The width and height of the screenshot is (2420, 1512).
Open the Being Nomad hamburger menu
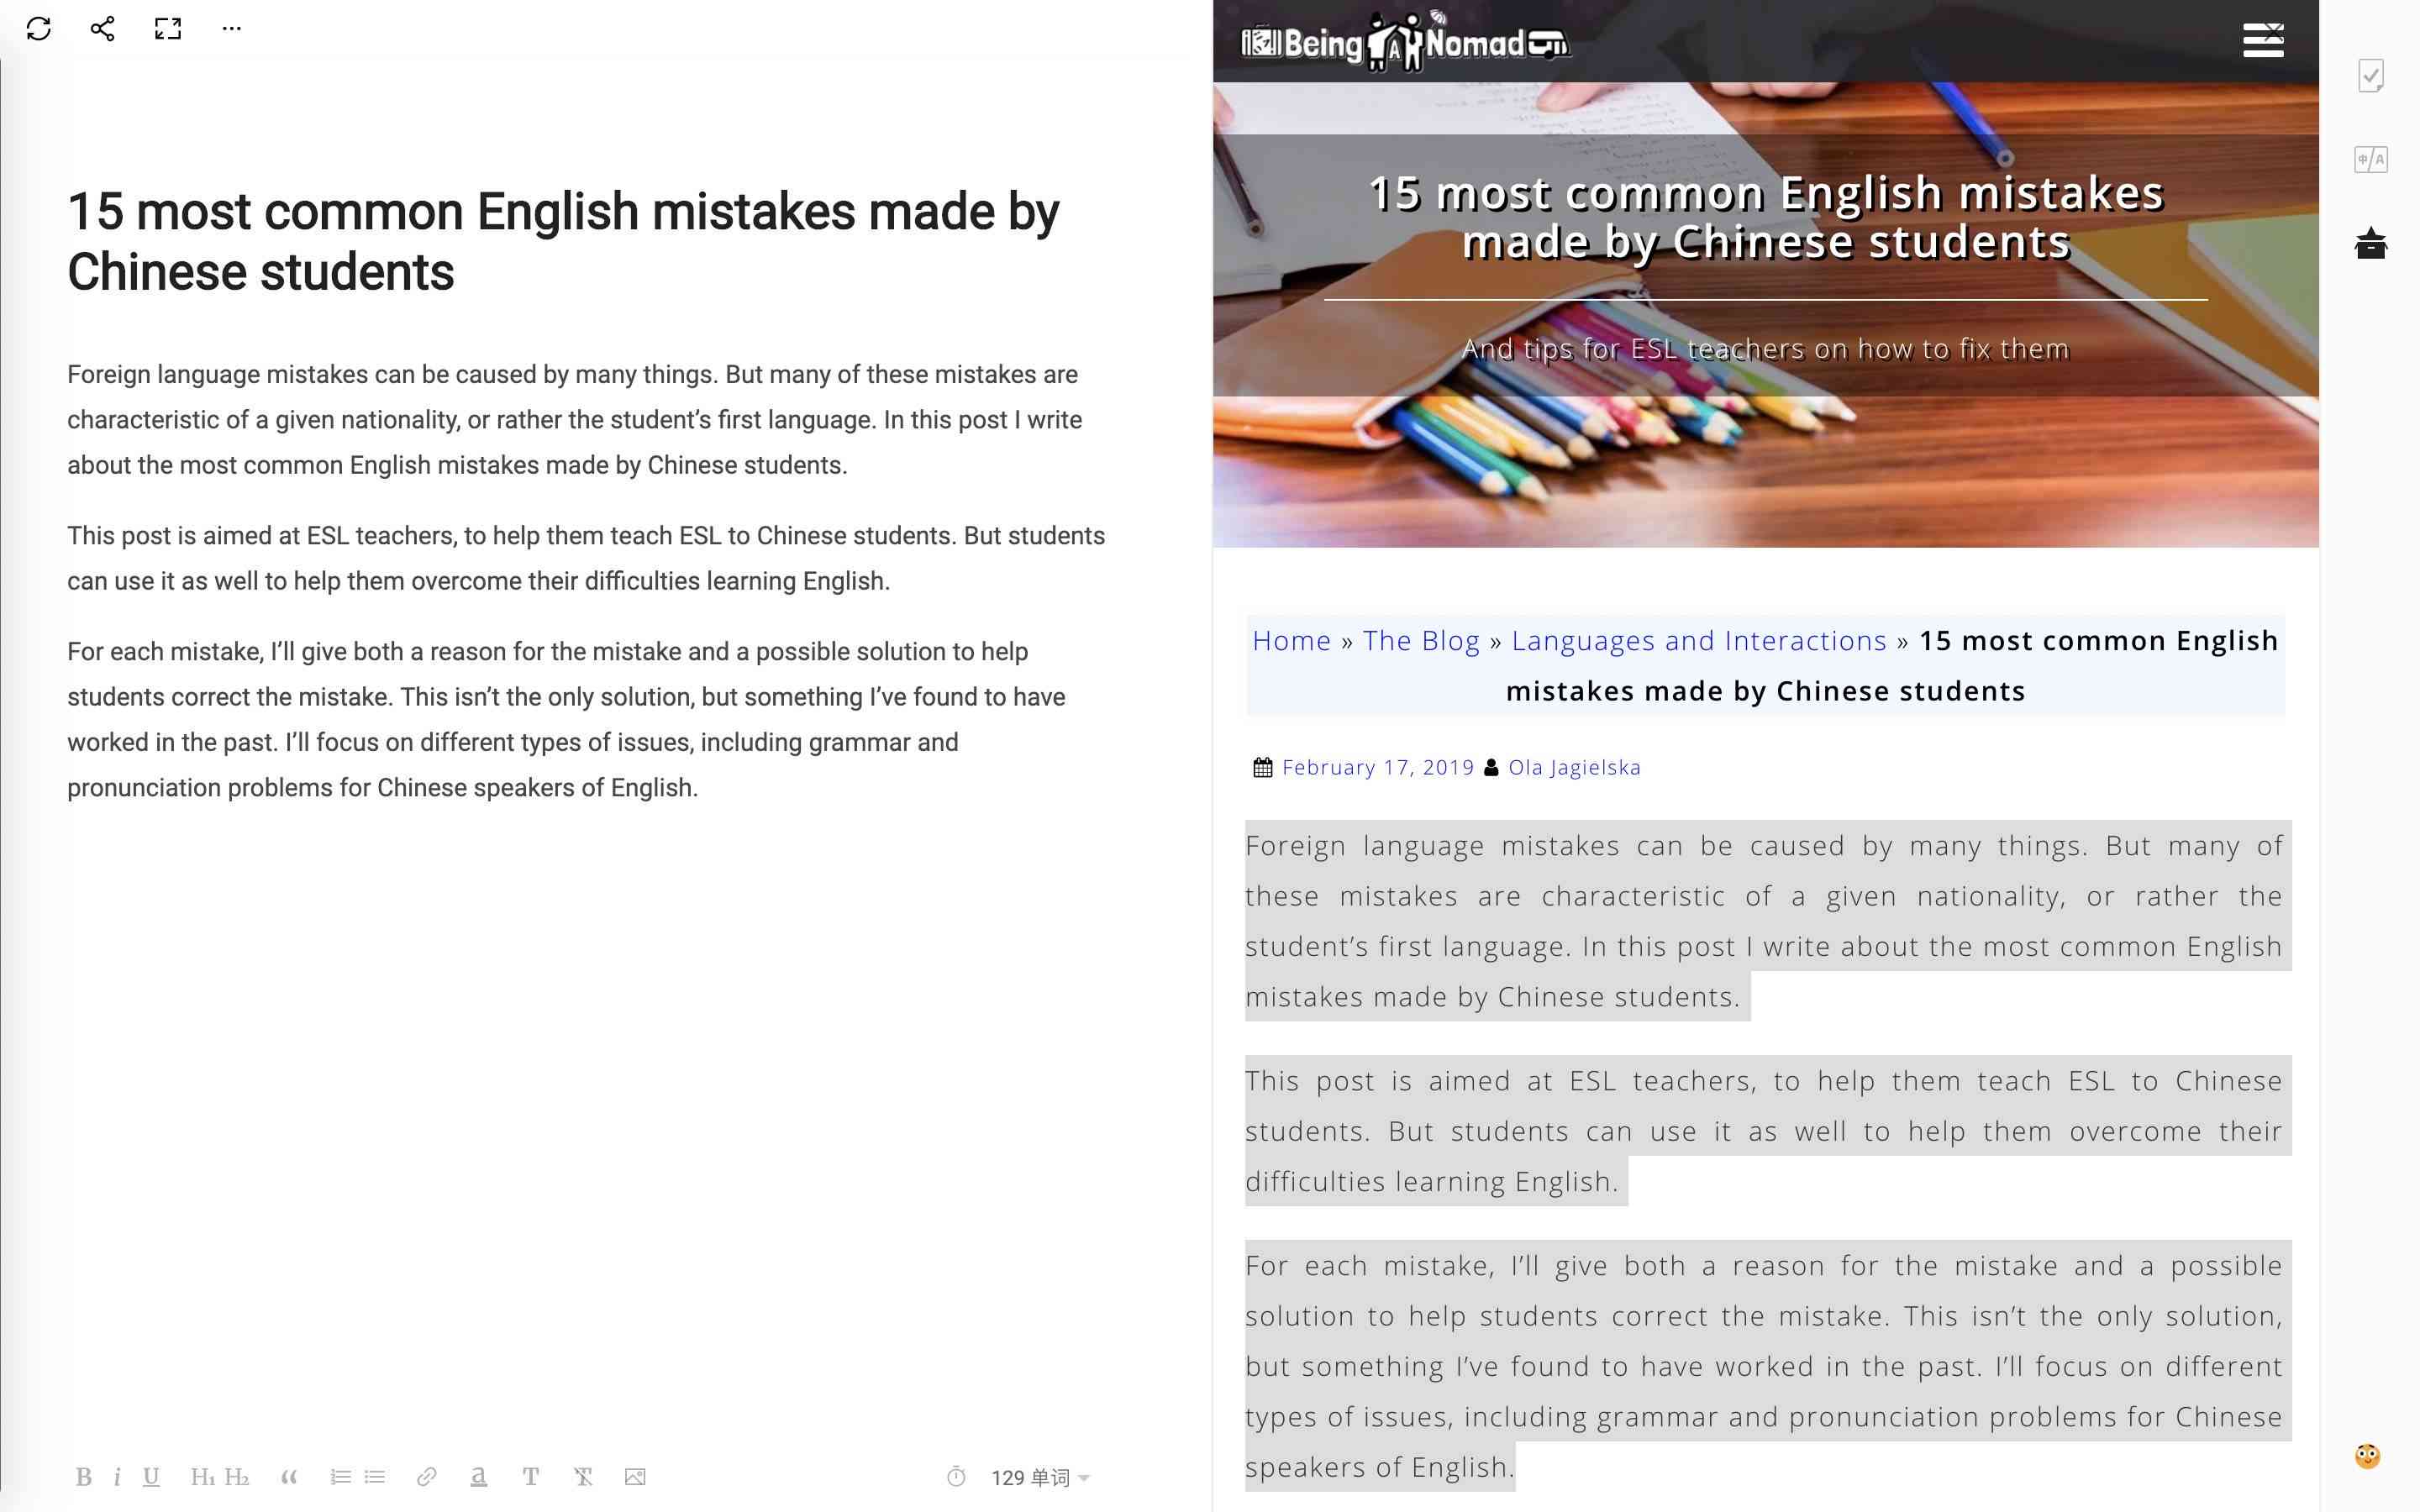pos(2263,39)
